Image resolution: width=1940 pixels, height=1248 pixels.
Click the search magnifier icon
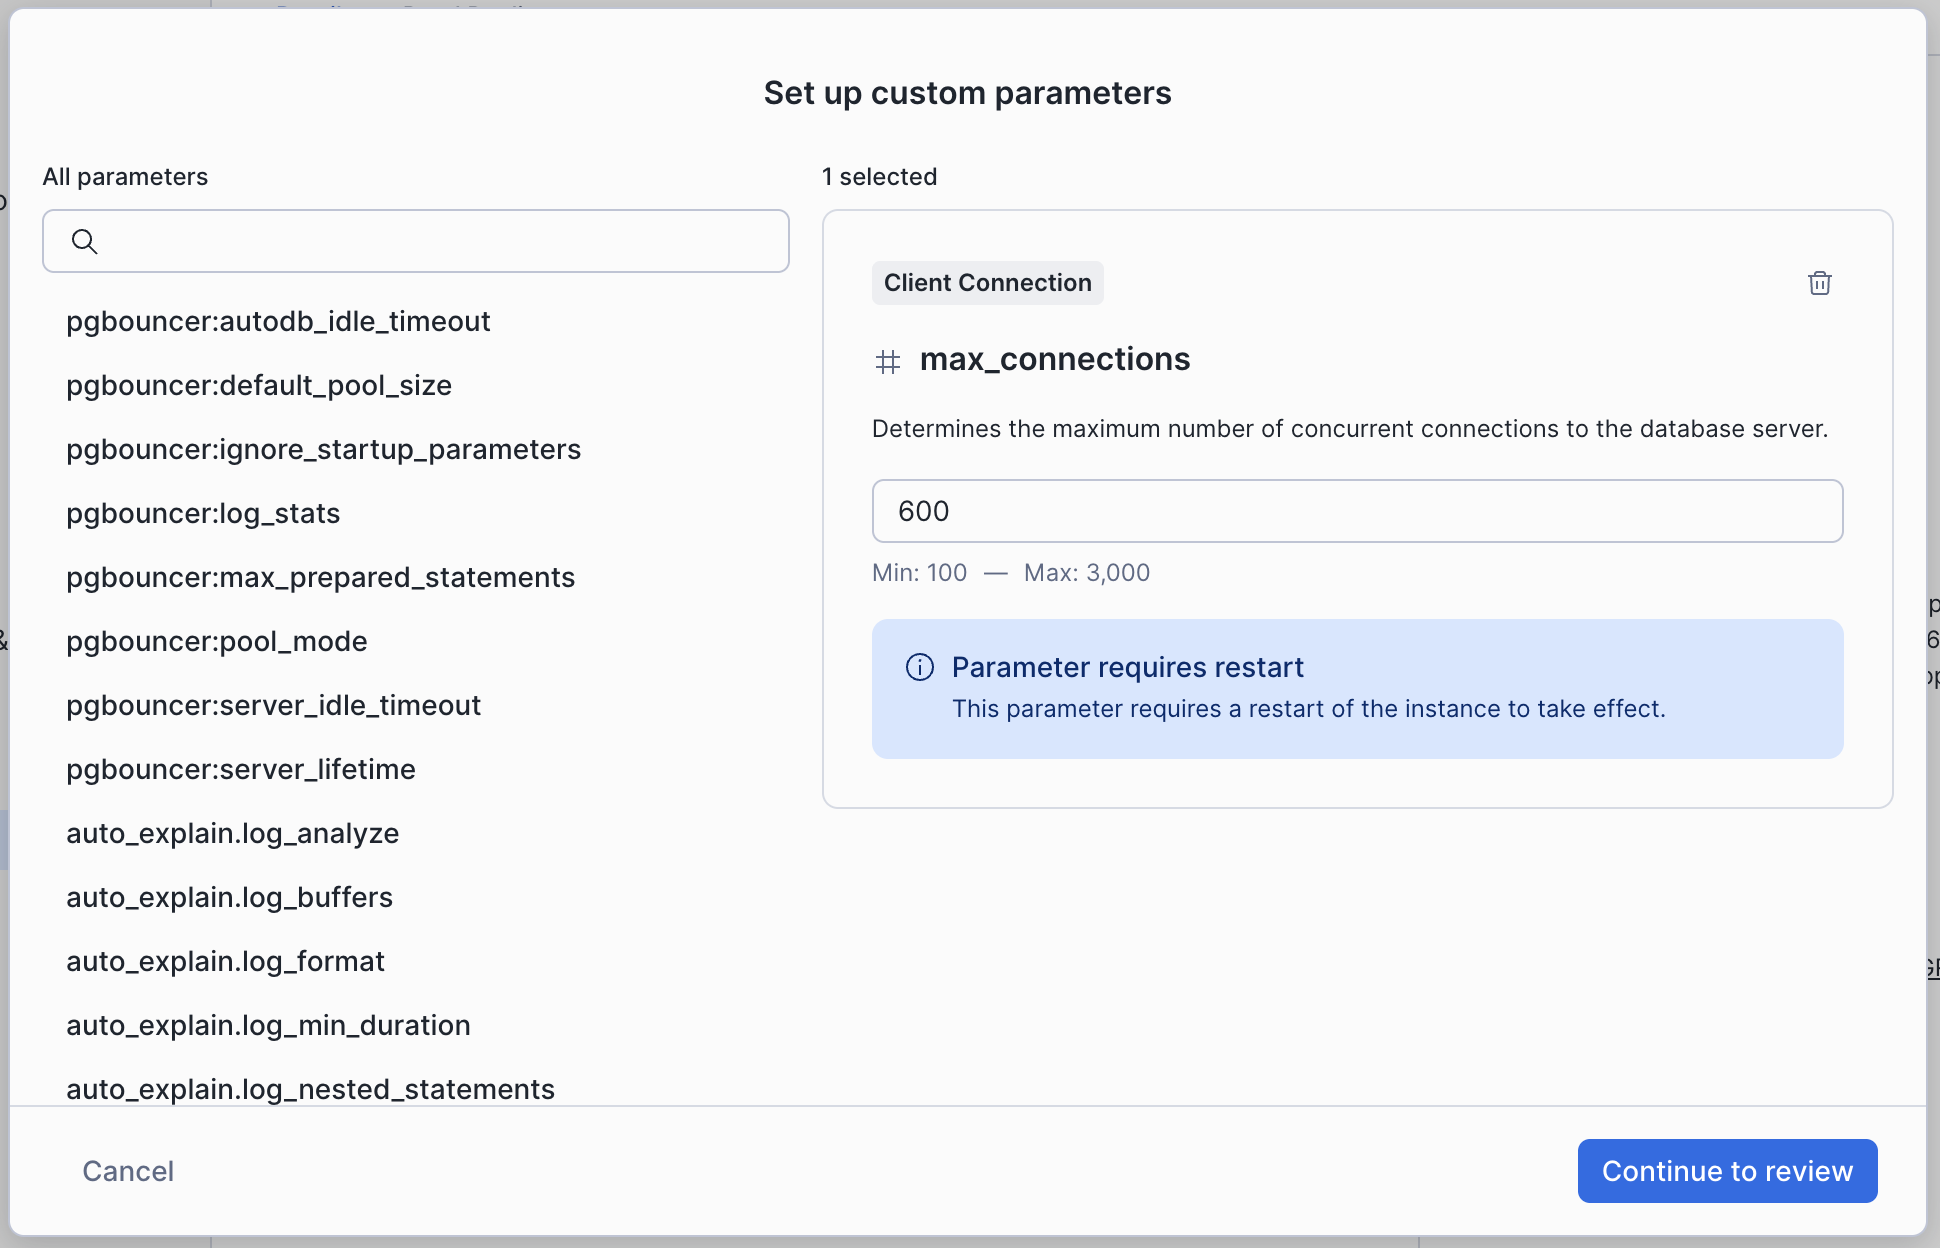(85, 241)
